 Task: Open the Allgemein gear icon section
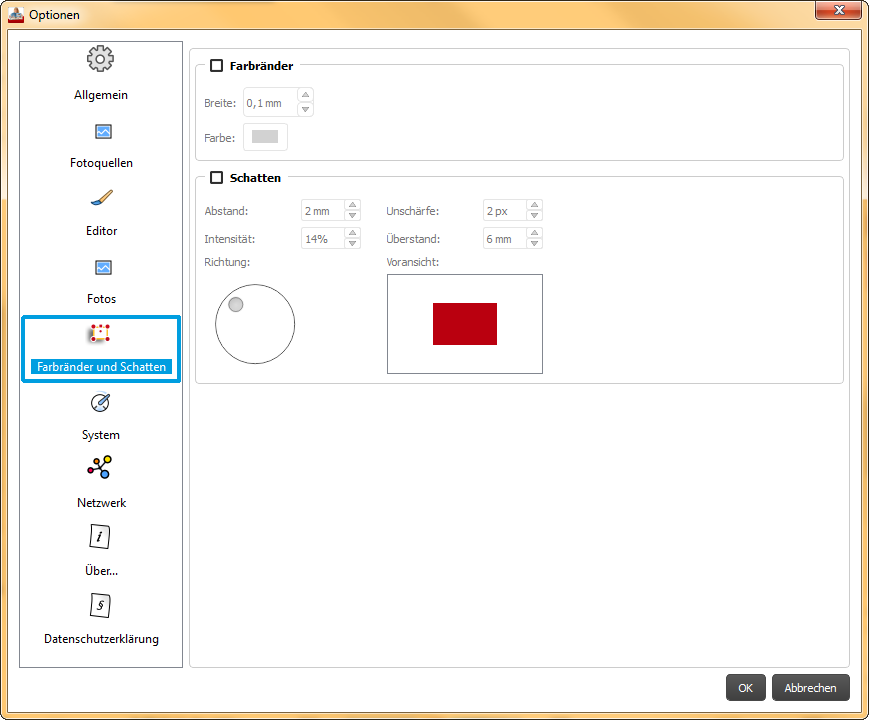[x=100, y=60]
